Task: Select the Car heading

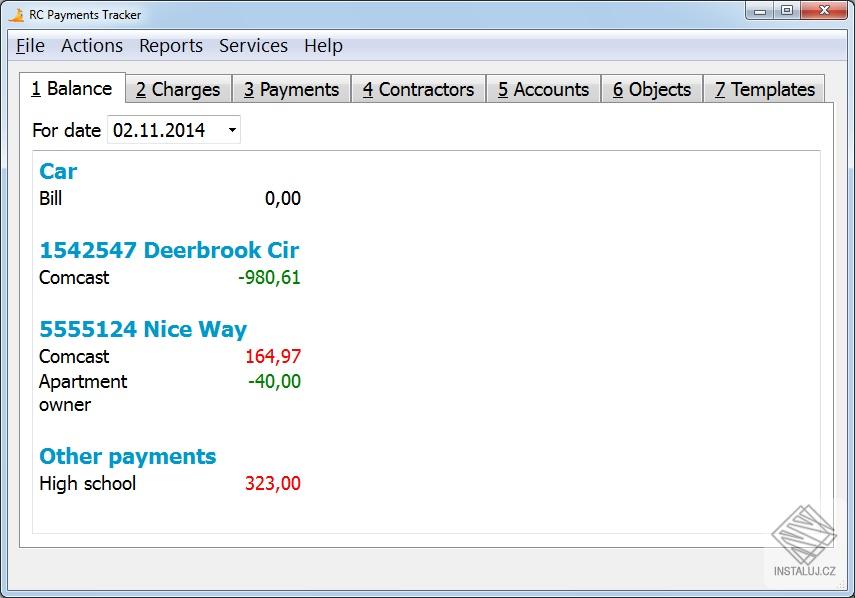Action: tap(58, 171)
